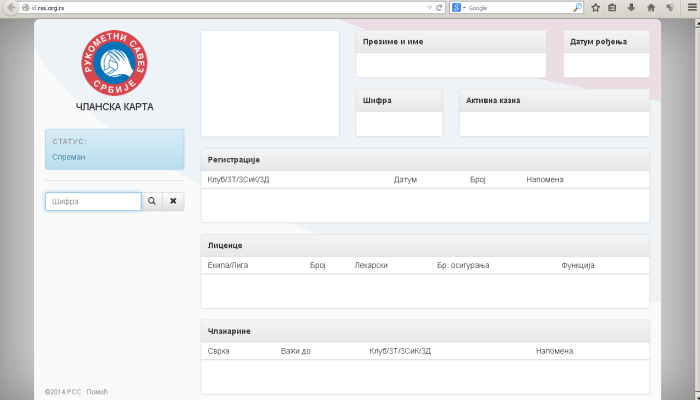Expand the Google search engine dropdown

pyautogui.click(x=458, y=7)
